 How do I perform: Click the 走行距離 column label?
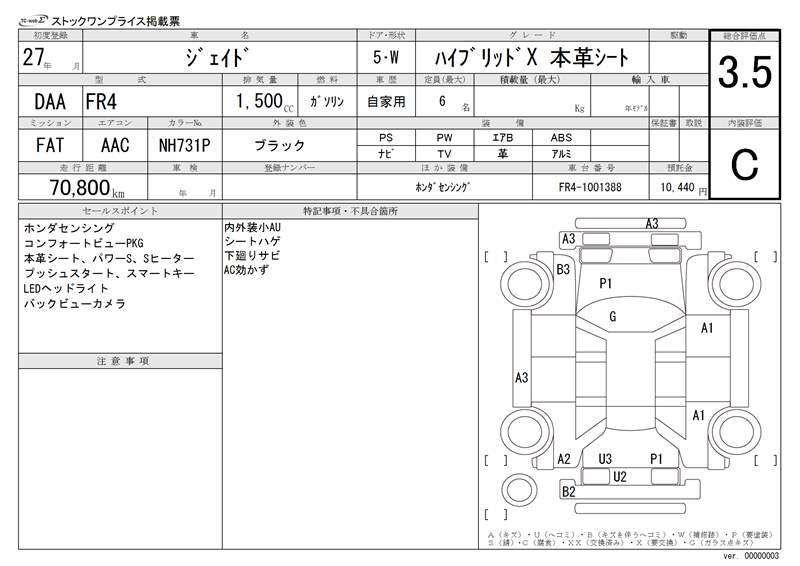tap(83, 167)
